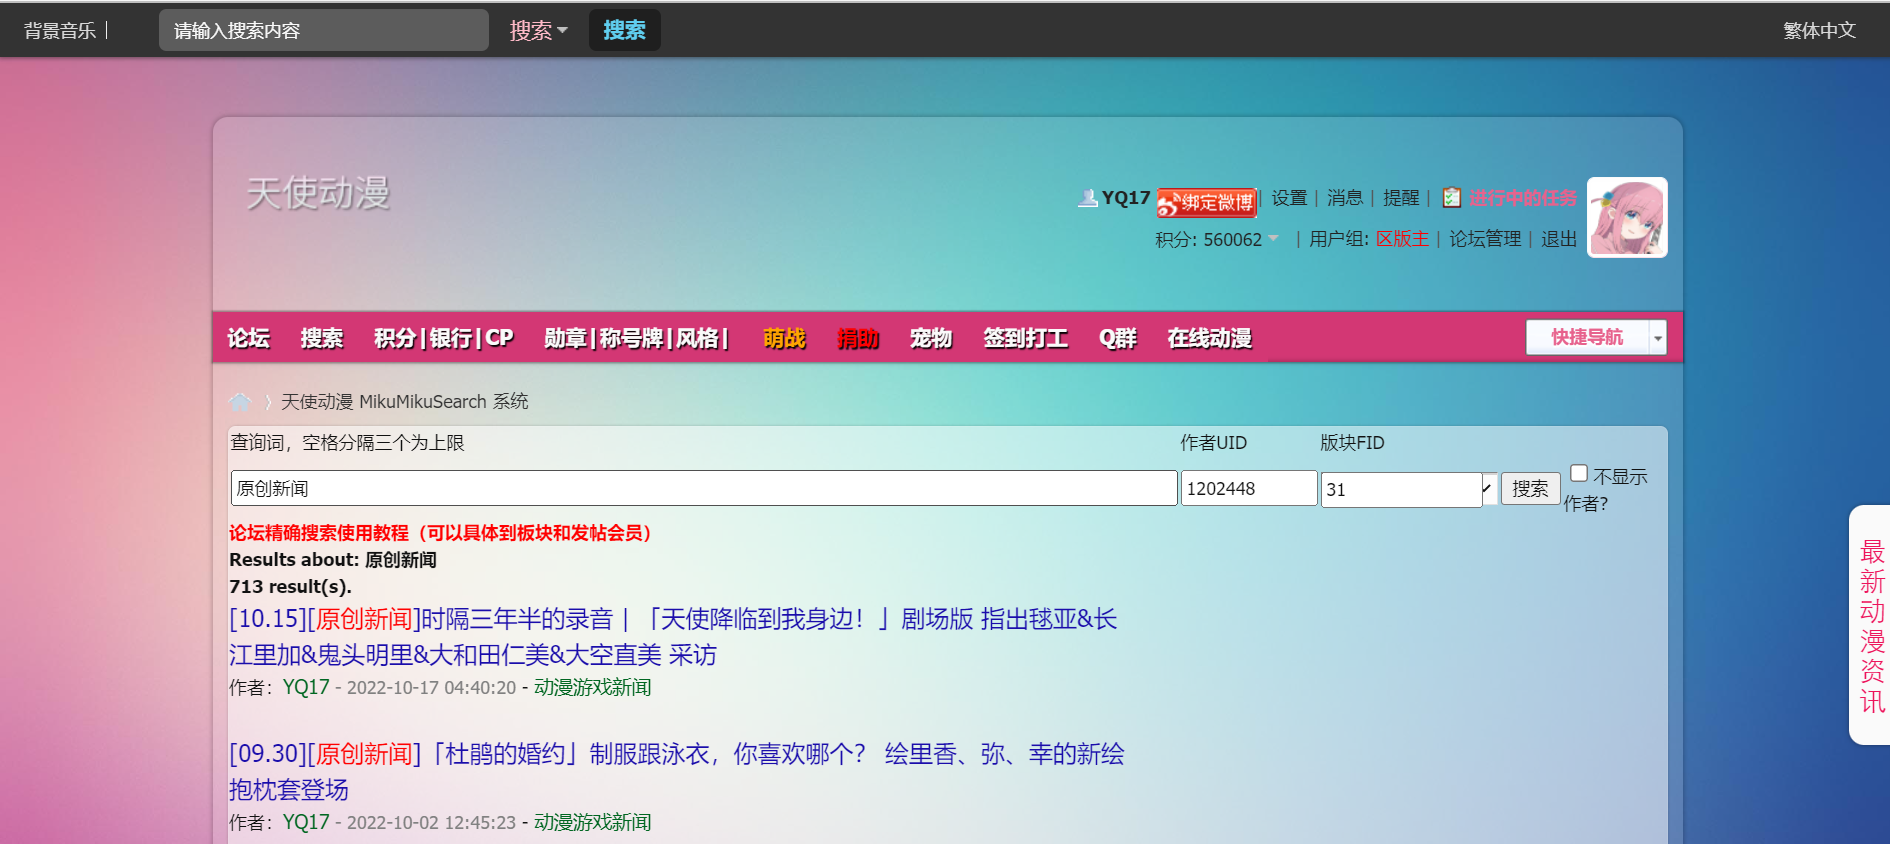Viewport: 1890px width, 844px height.
Task: Click the blue search button in top bar
Action: [x=624, y=31]
